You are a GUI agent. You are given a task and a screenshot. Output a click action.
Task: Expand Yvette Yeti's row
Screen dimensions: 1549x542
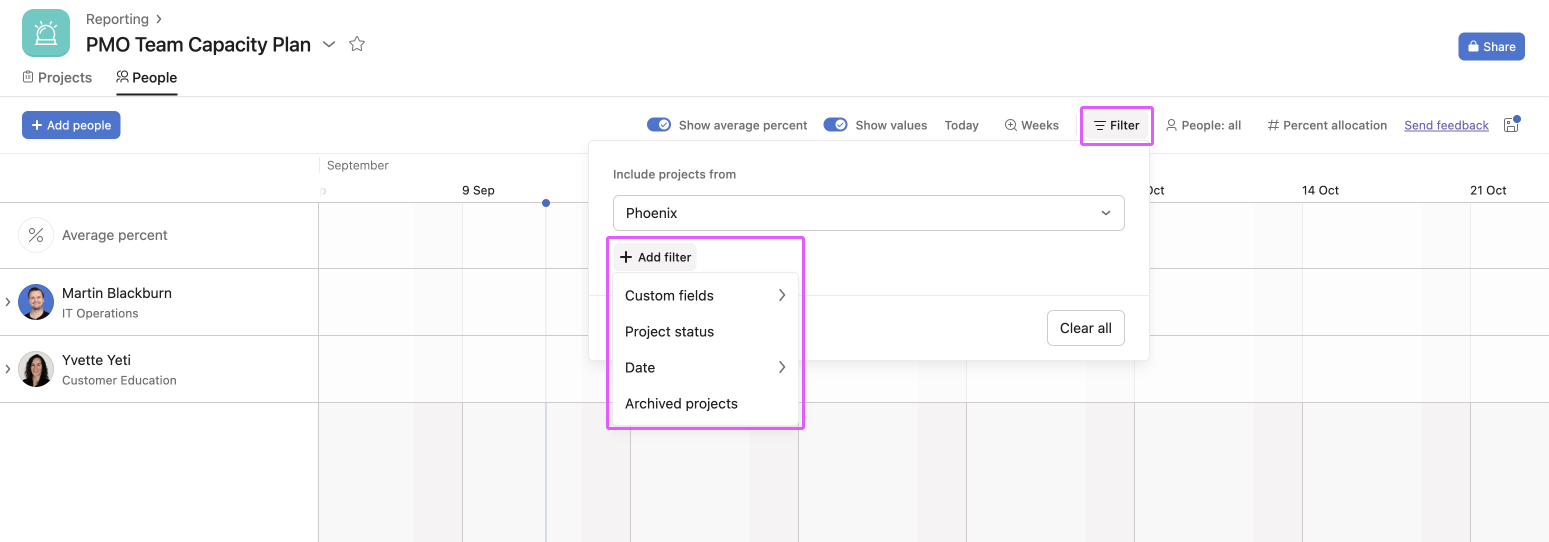click(8, 369)
